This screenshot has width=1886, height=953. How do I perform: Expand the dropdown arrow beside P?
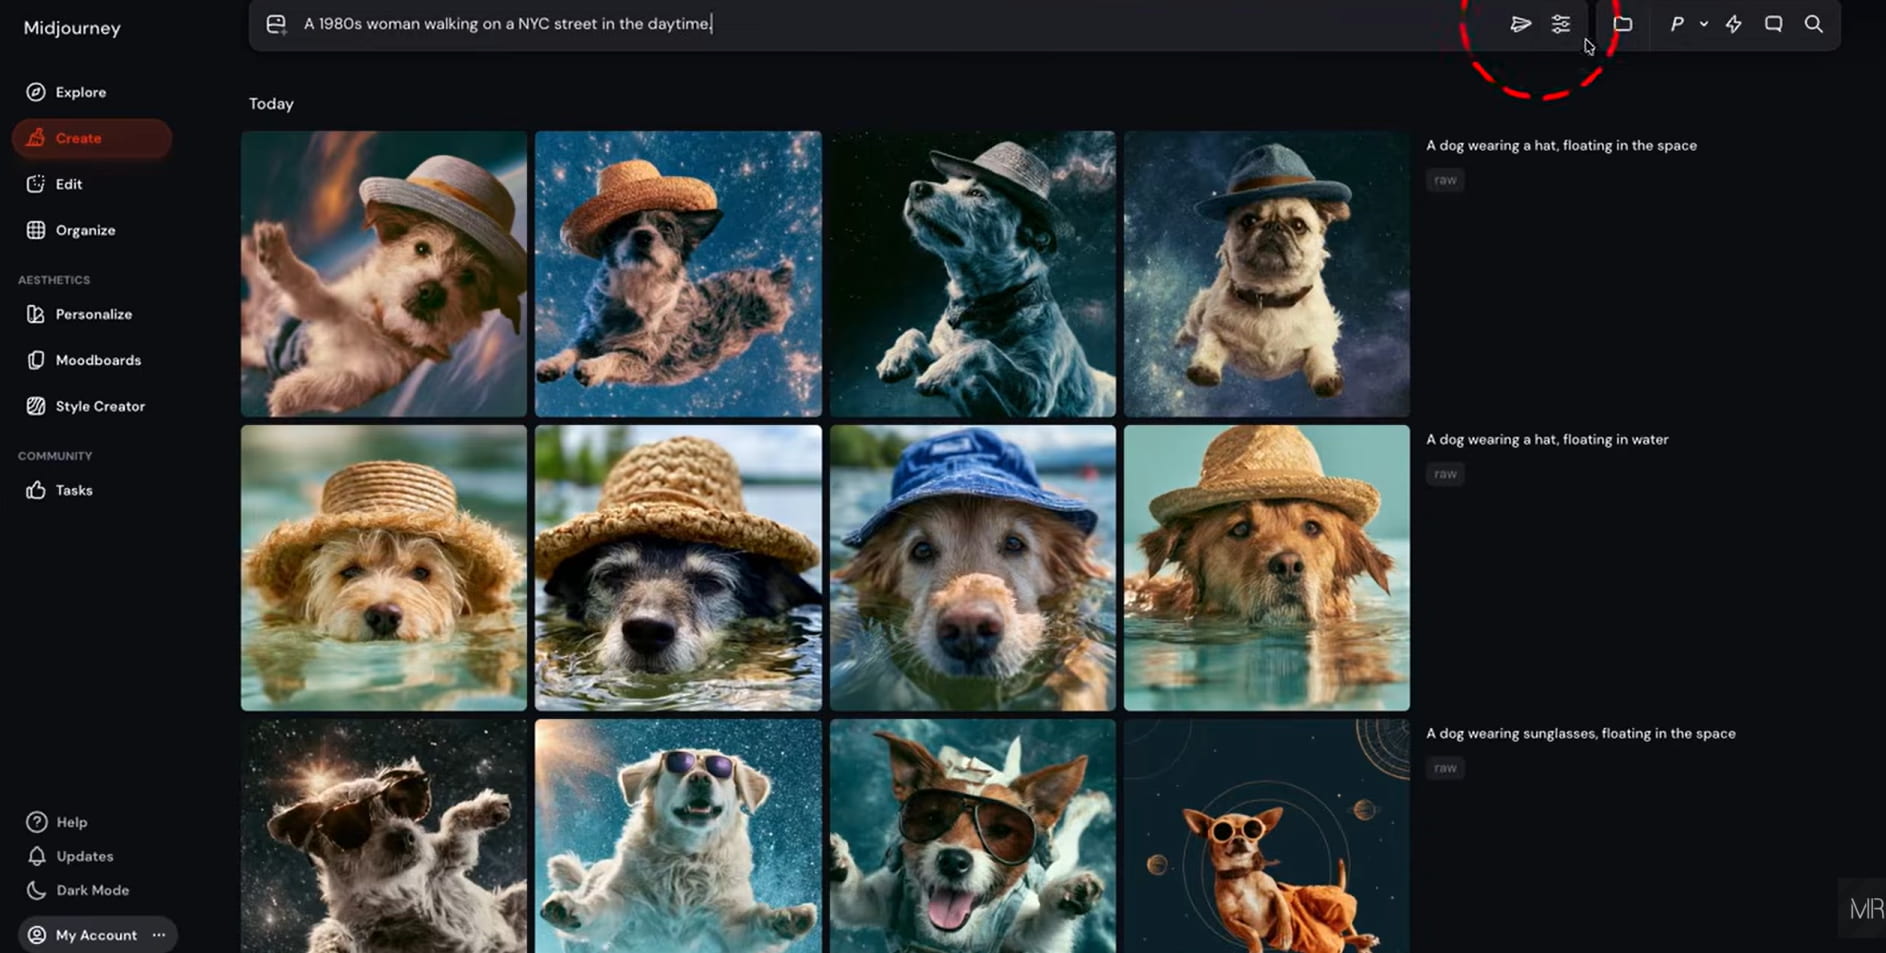click(1704, 24)
